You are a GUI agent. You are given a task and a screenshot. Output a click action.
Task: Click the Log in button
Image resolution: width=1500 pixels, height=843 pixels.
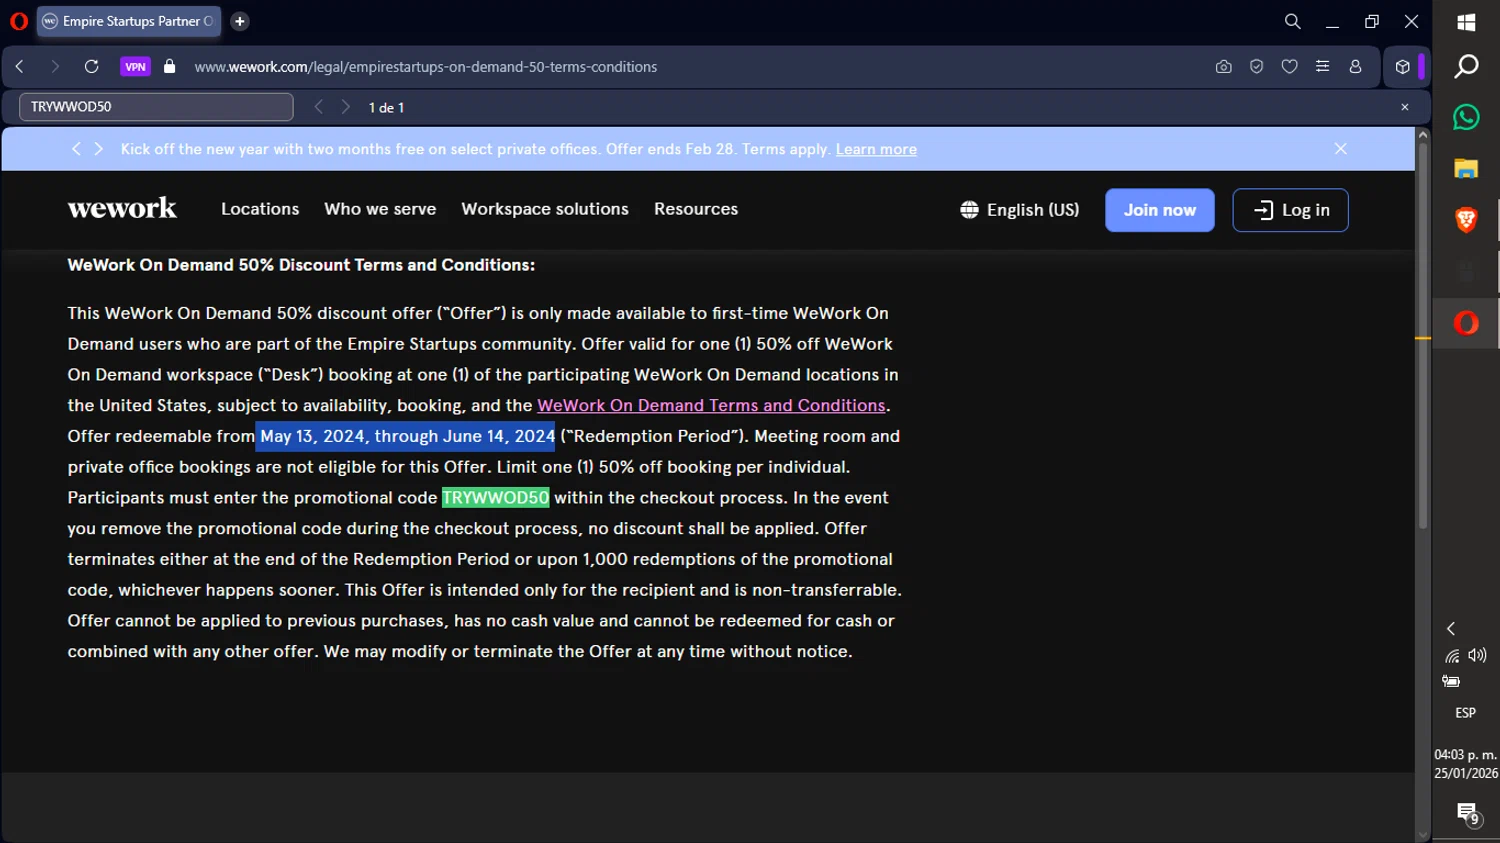1290,210
